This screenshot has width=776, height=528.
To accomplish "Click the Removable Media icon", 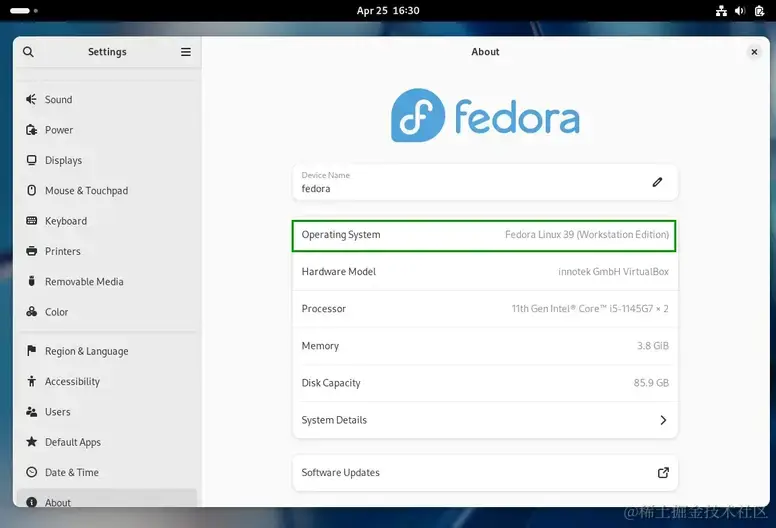I will click(31, 282).
